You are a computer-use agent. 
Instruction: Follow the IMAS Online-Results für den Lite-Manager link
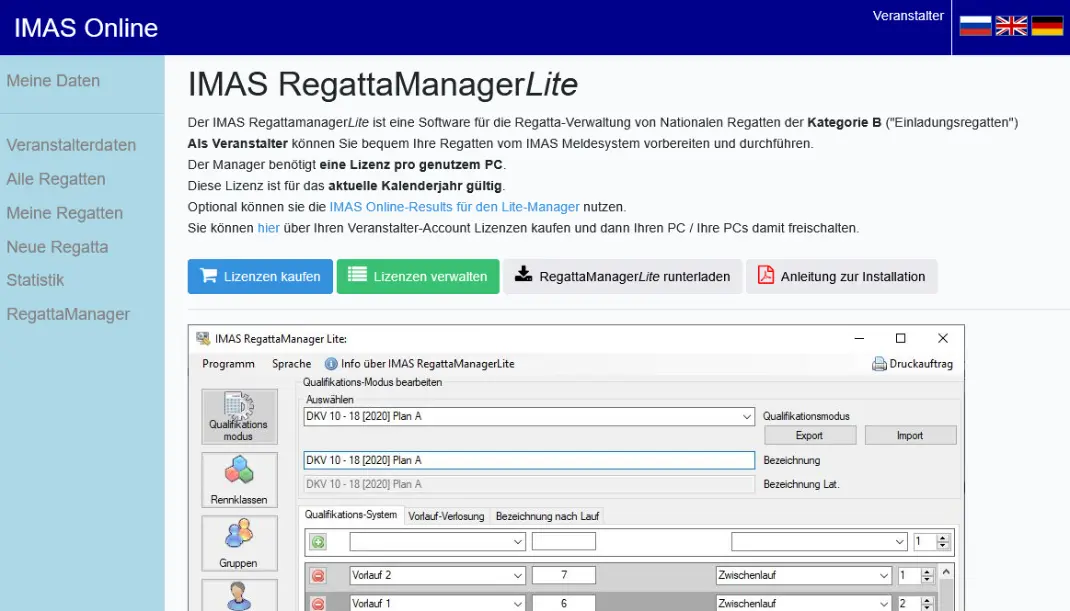(454, 207)
